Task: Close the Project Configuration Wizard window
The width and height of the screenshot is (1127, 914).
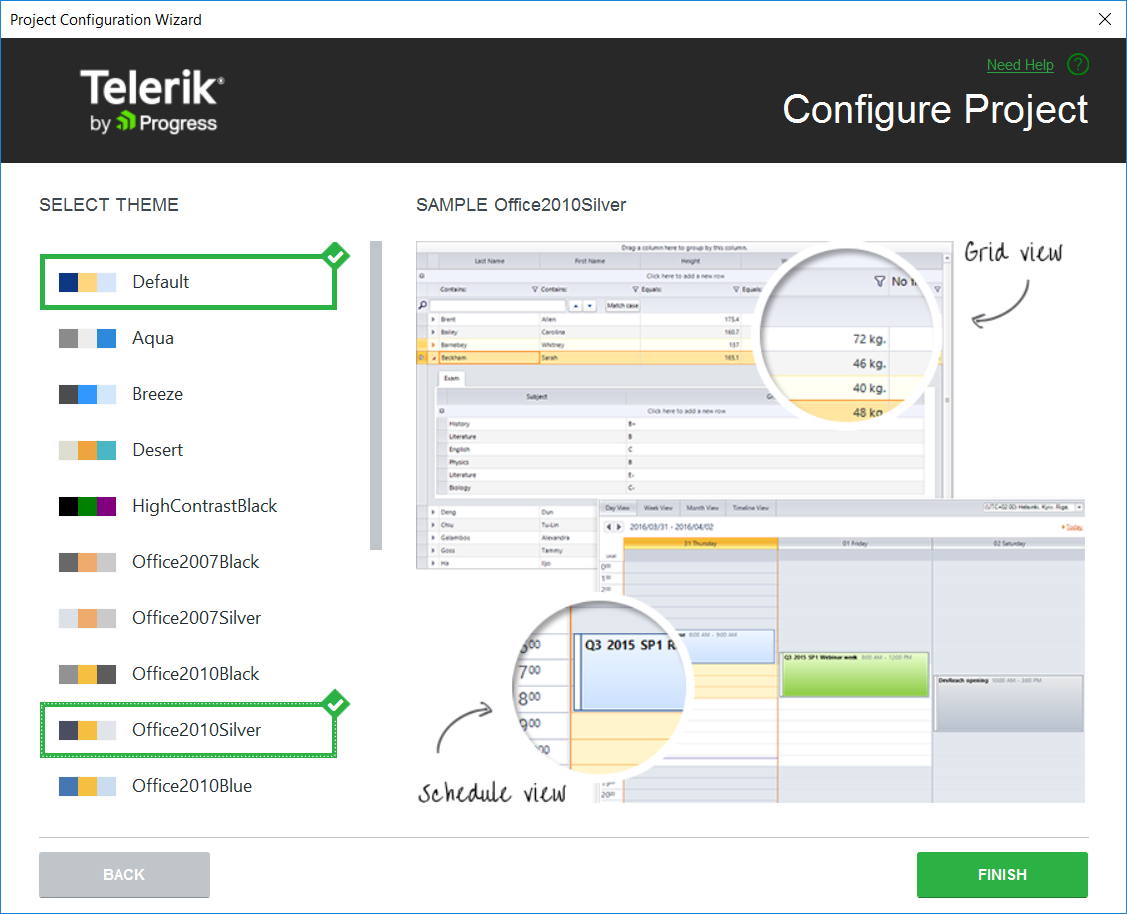Action: pyautogui.click(x=1105, y=19)
